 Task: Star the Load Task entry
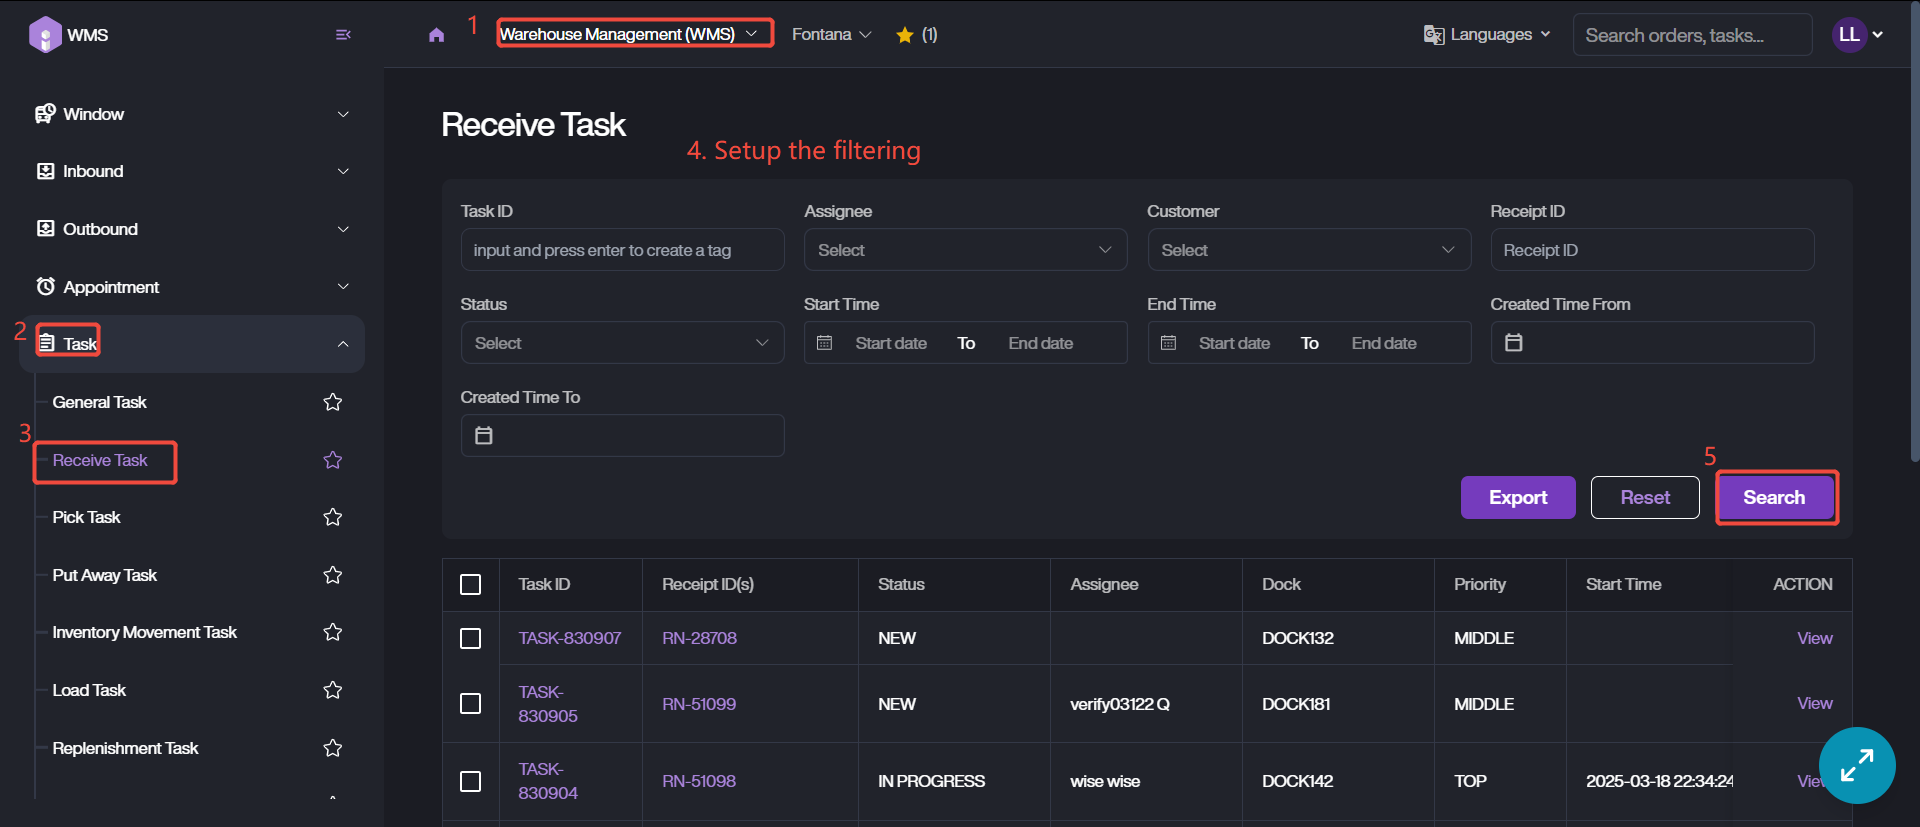pos(333,690)
